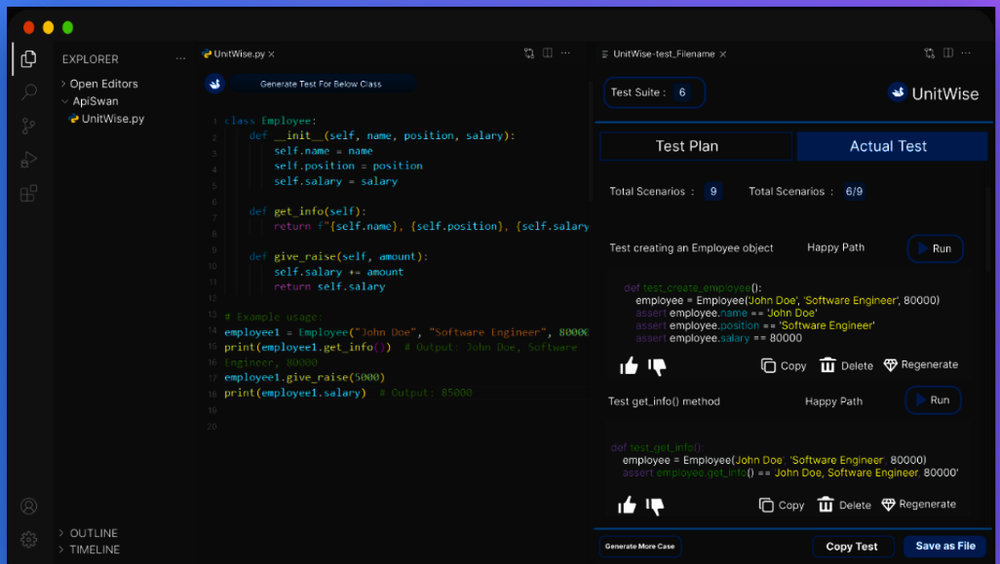The width and height of the screenshot is (1000, 564).
Task: Click the EXPLORER panel title
Action: [x=90, y=59]
